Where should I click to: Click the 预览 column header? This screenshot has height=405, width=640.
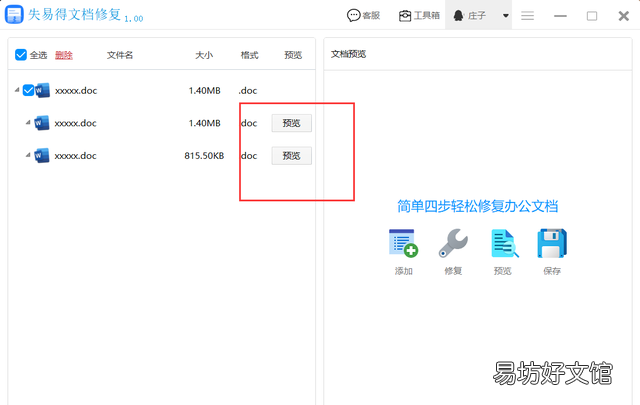[293, 55]
